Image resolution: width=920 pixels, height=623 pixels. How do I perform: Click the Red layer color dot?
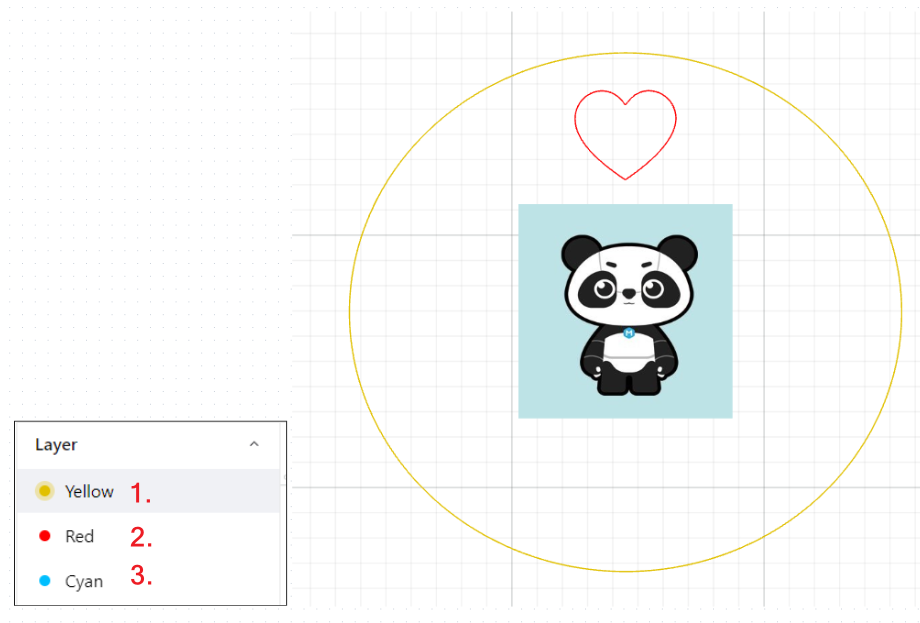click(x=45, y=536)
